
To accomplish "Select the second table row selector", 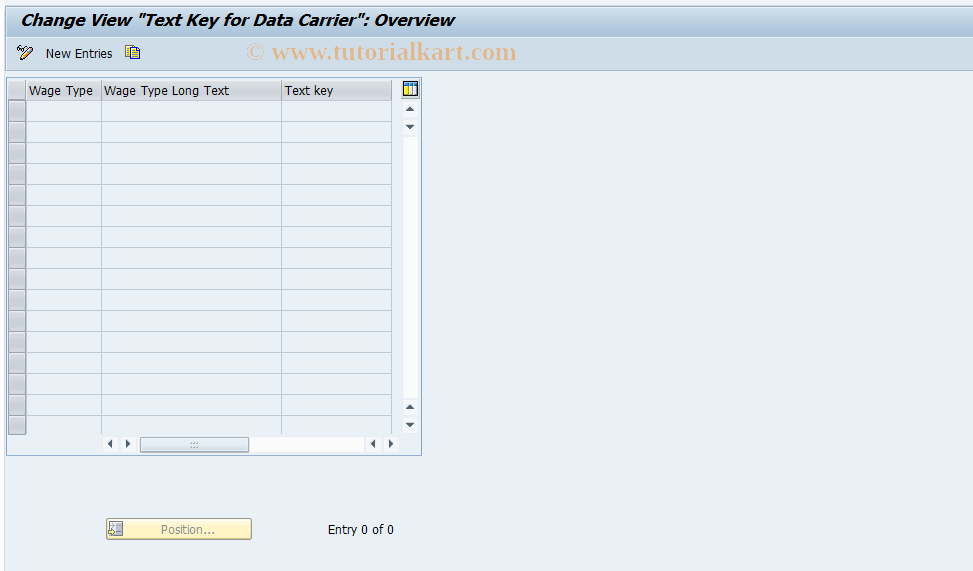I will coord(17,132).
